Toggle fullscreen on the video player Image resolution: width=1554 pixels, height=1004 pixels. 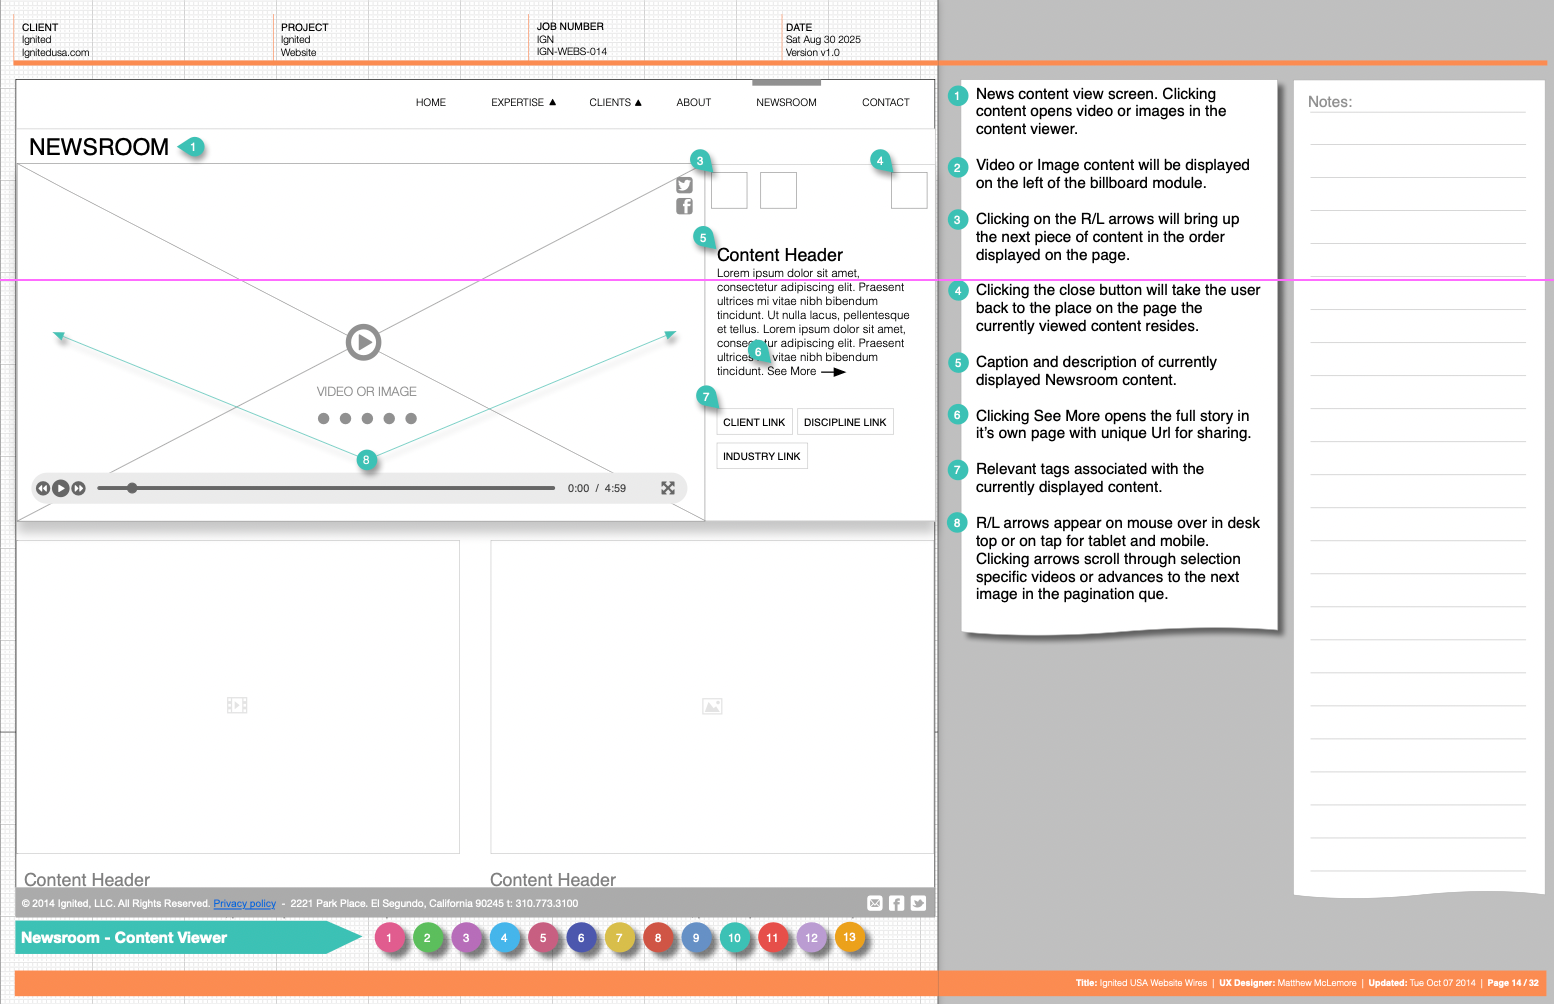pyautogui.click(x=668, y=488)
